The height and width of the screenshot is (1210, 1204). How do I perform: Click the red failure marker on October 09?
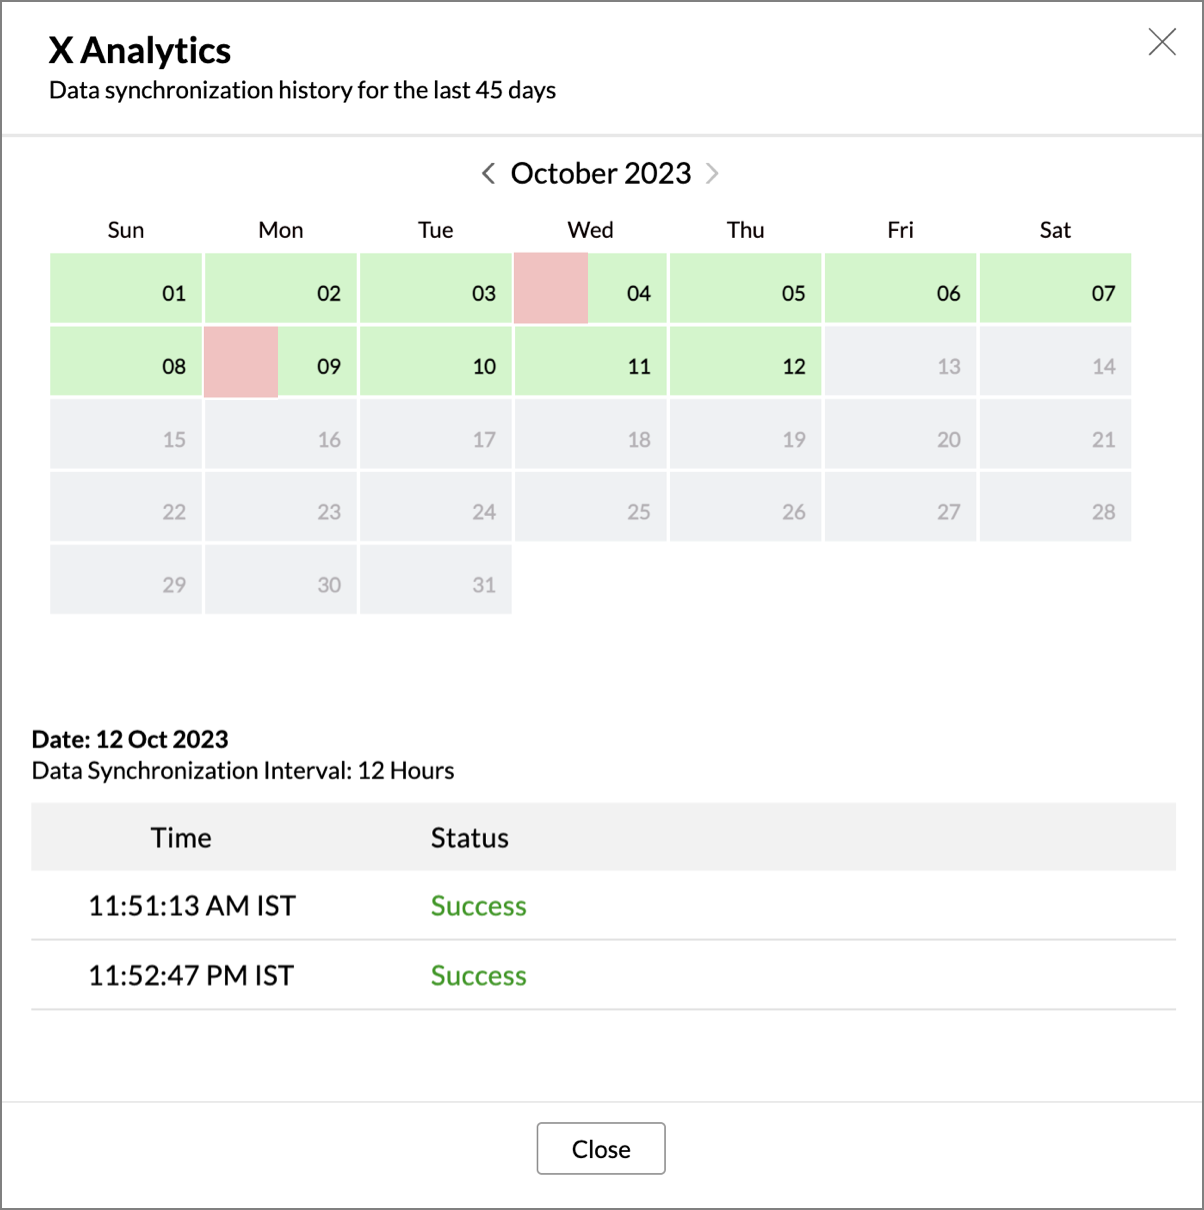tap(241, 361)
